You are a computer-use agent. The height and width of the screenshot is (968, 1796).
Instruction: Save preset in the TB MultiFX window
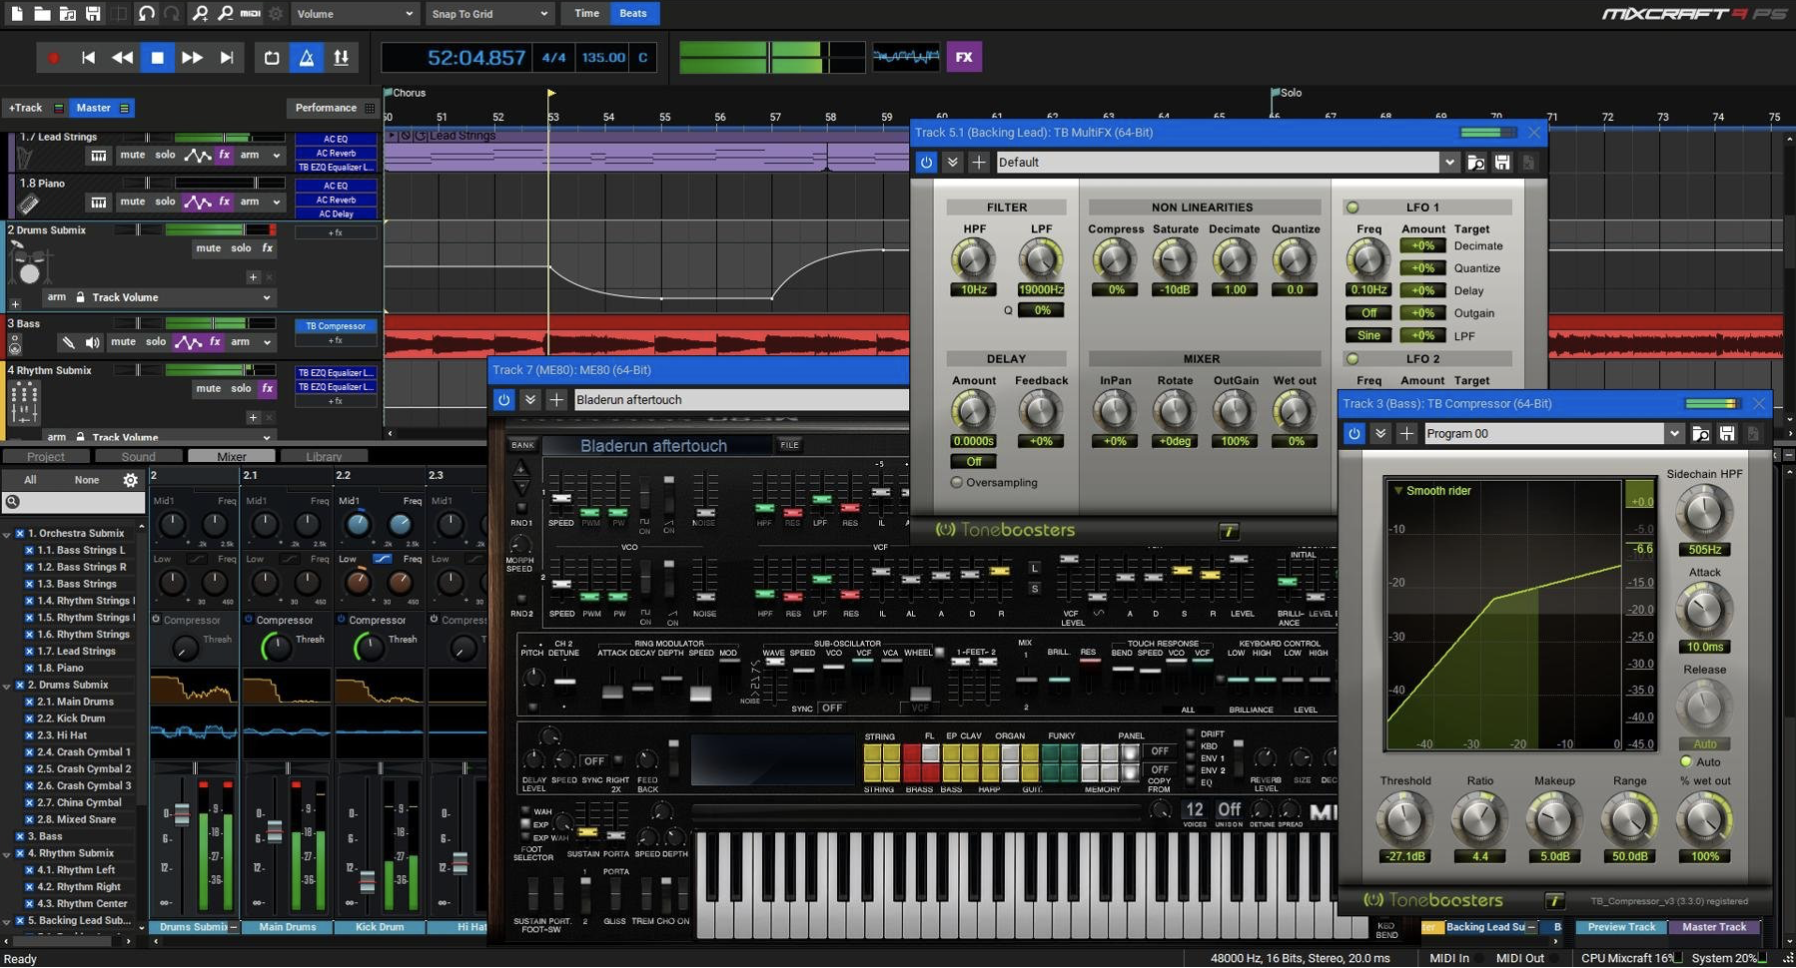point(1502,162)
